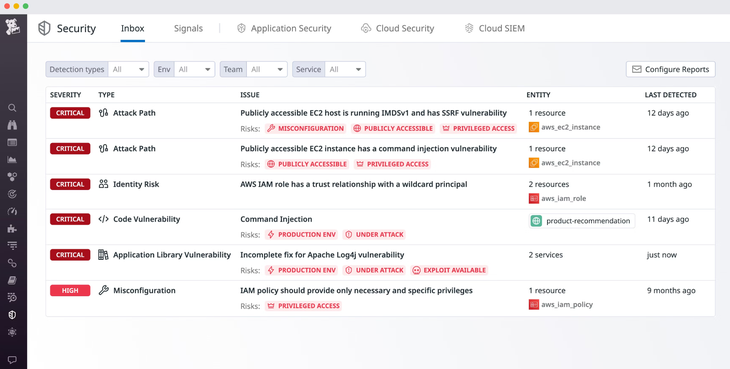730x369 pixels.
Task: Open the IAM policy privileges issue
Action: tap(356, 291)
